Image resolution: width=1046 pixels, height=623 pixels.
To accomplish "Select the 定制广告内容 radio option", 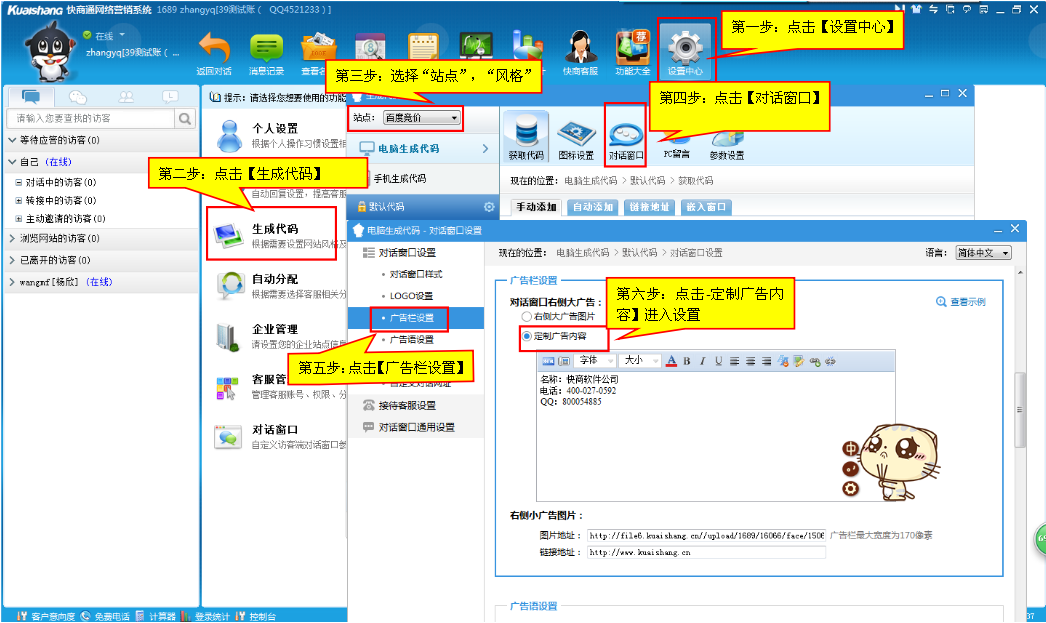I will [x=526, y=336].
